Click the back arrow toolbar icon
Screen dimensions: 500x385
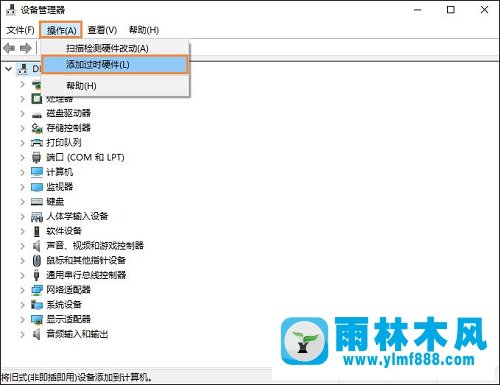pyautogui.click(x=9, y=49)
